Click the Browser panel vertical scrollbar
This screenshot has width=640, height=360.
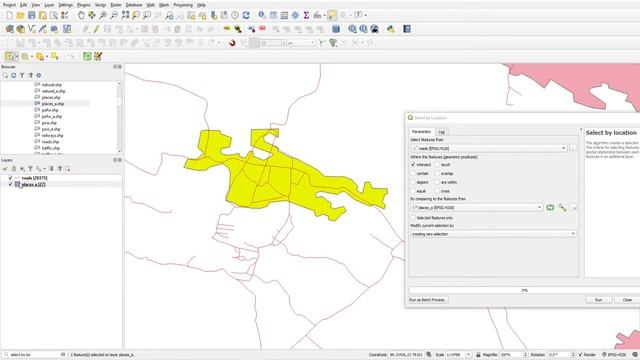(120, 117)
